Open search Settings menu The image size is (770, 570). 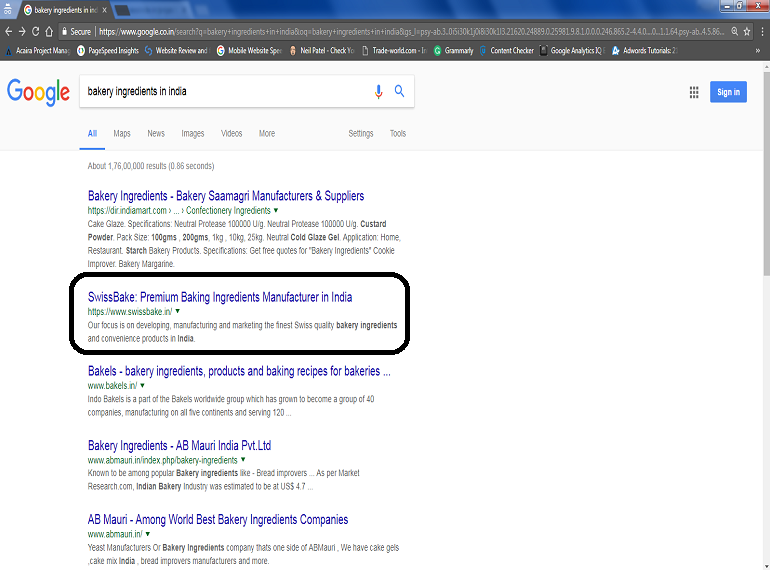[x=361, y=134]
